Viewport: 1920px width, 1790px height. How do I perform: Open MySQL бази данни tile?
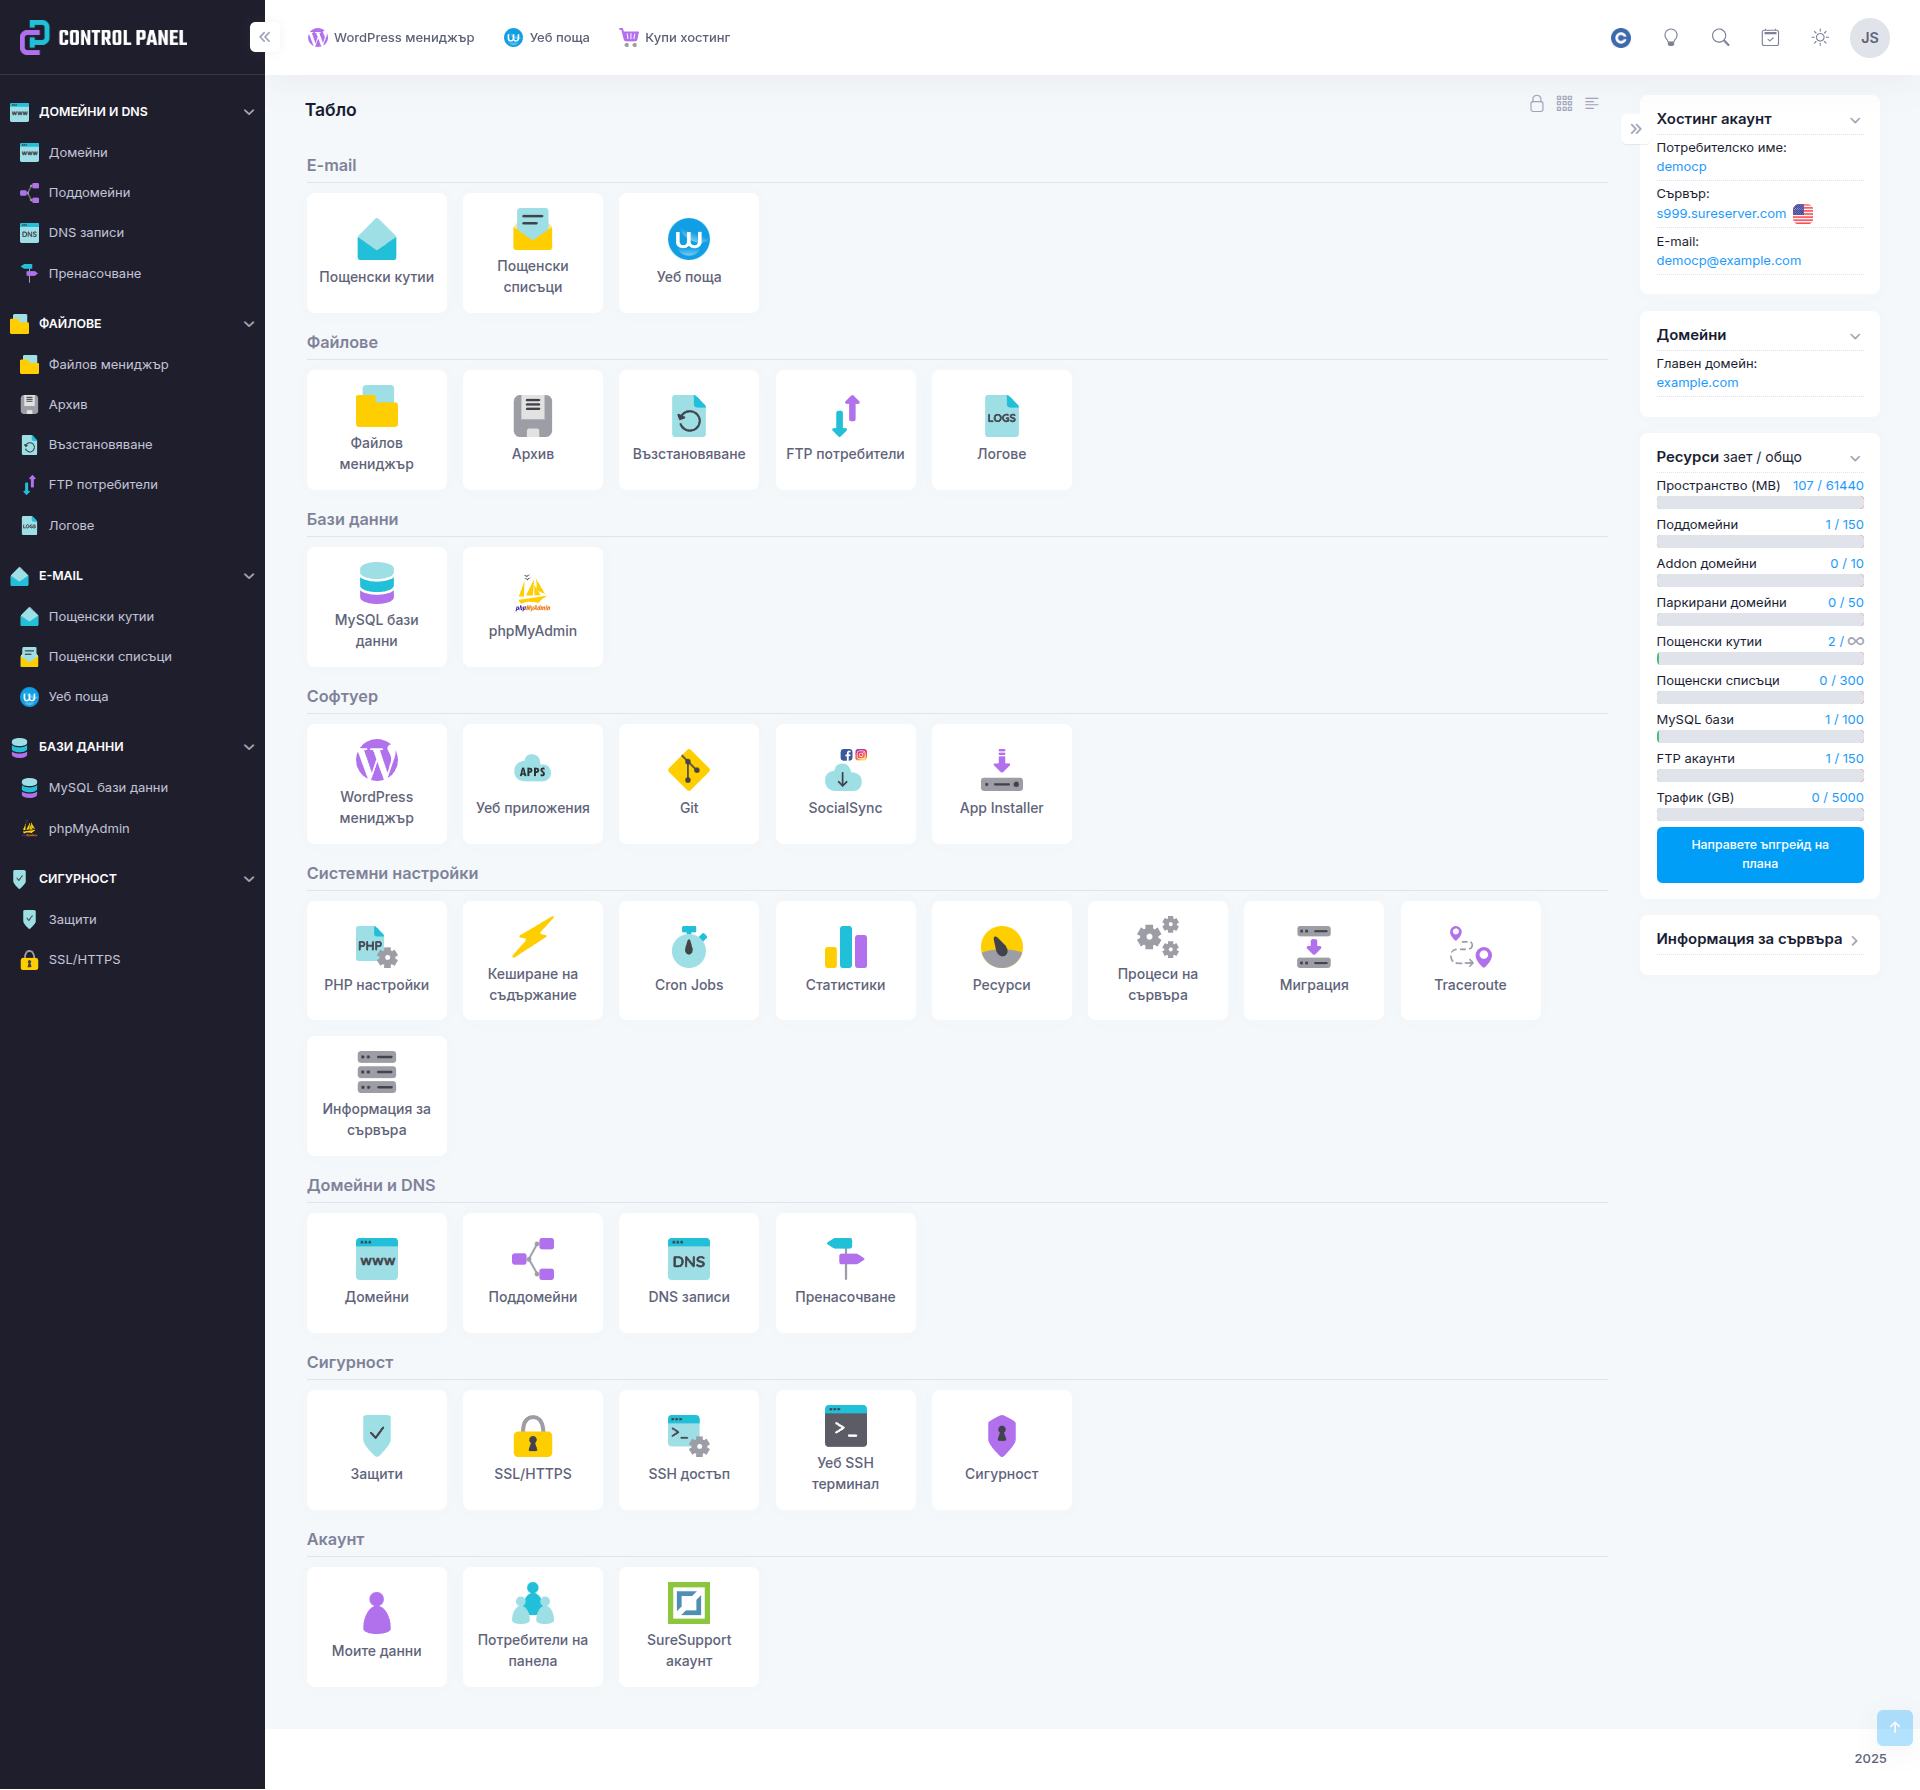(x=376, y=607)
